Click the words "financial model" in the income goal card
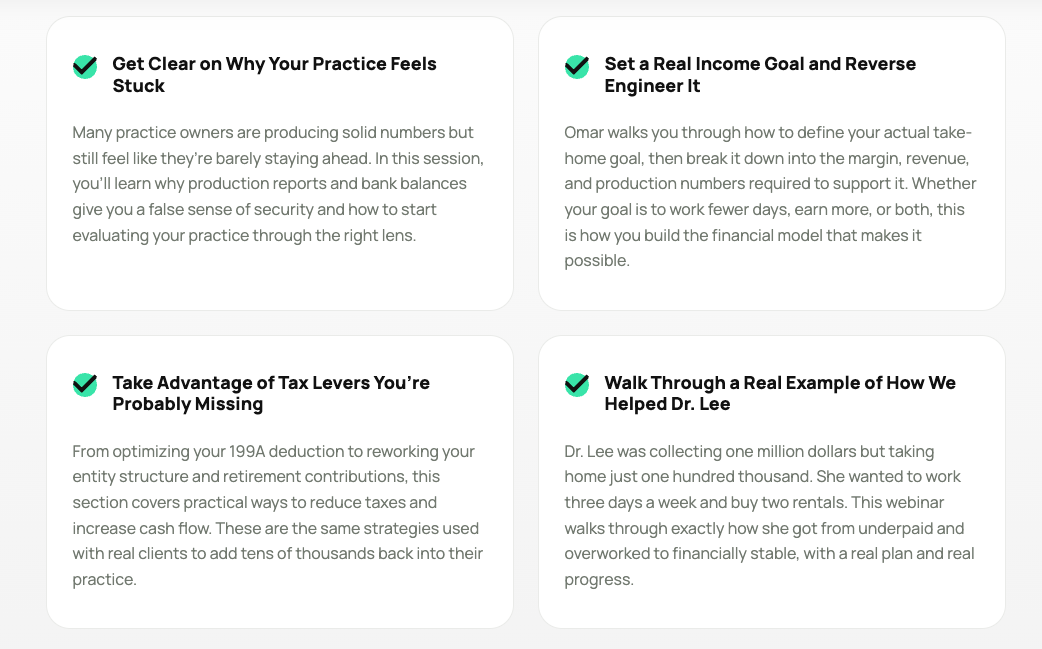This screenshot has height=649, width=1042. pyautogui.click(x=765, y=236)
